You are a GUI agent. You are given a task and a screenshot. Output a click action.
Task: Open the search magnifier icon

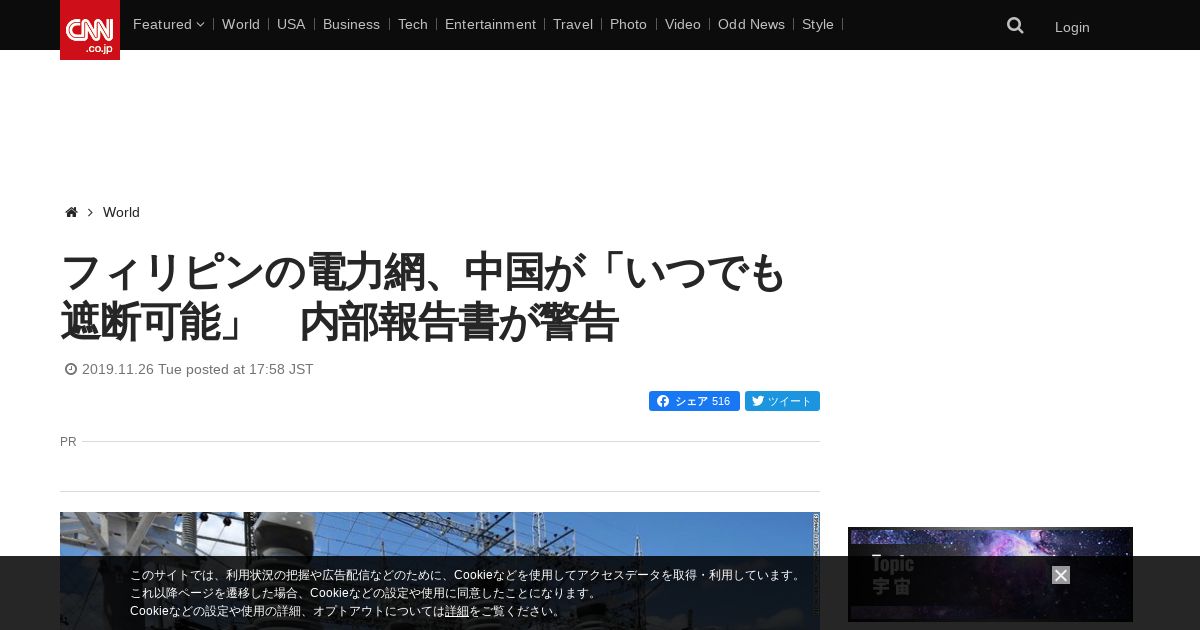(1015, 25)
